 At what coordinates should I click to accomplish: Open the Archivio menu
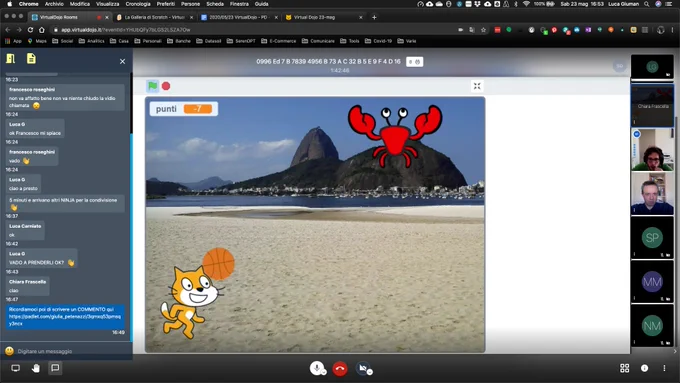54,4
